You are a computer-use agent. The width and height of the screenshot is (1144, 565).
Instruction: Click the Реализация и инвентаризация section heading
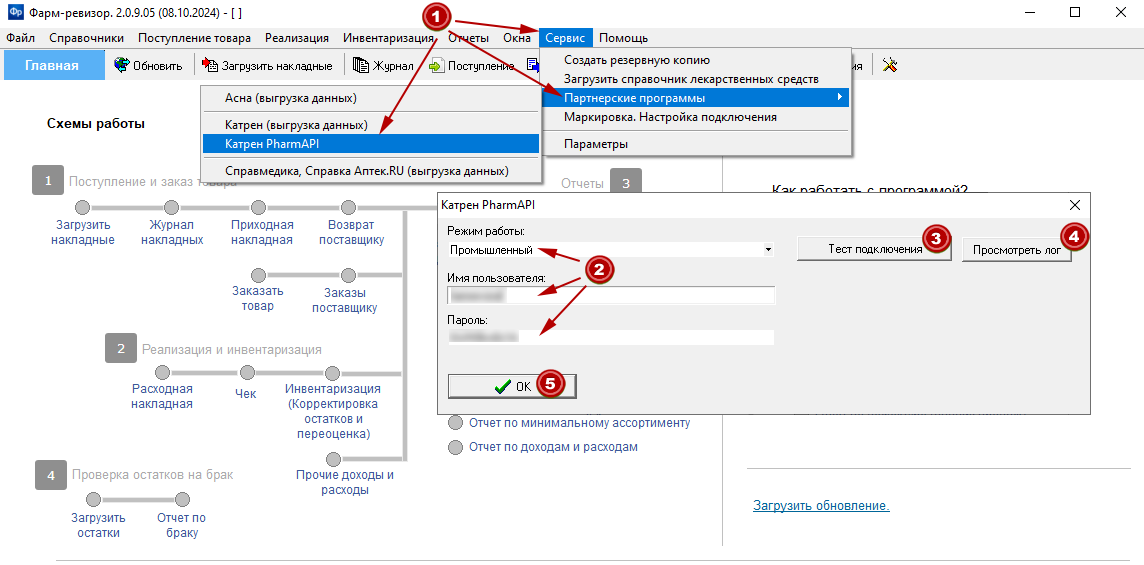point(232,349)
